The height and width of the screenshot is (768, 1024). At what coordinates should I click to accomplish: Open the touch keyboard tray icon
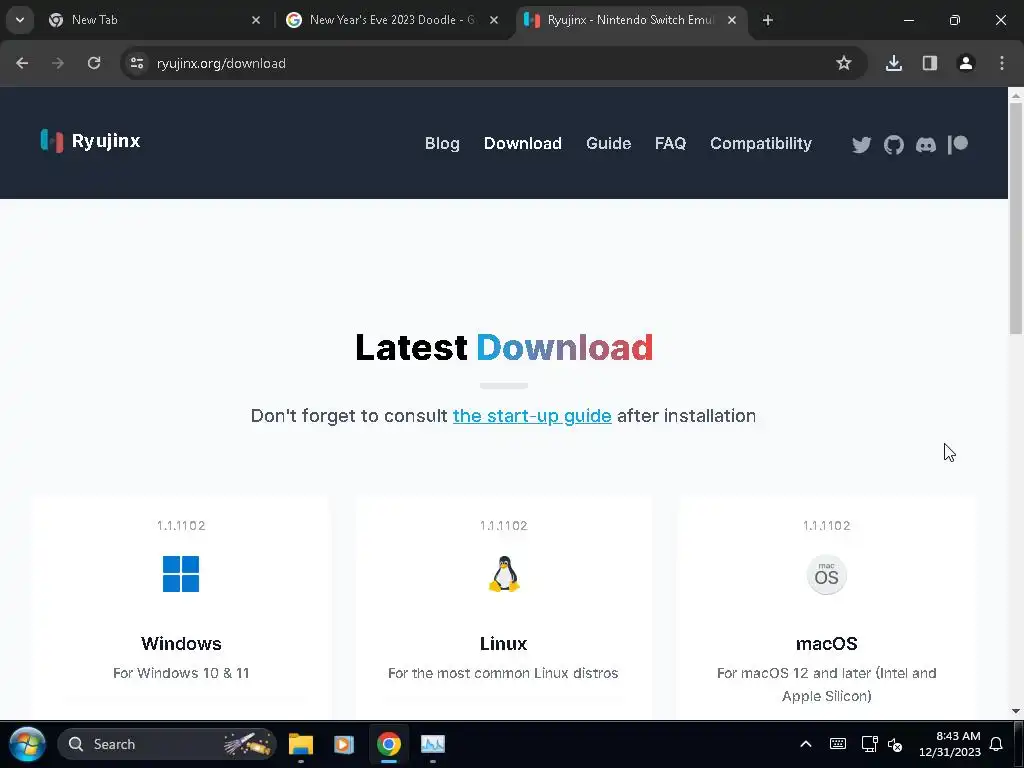coord(838,744)
